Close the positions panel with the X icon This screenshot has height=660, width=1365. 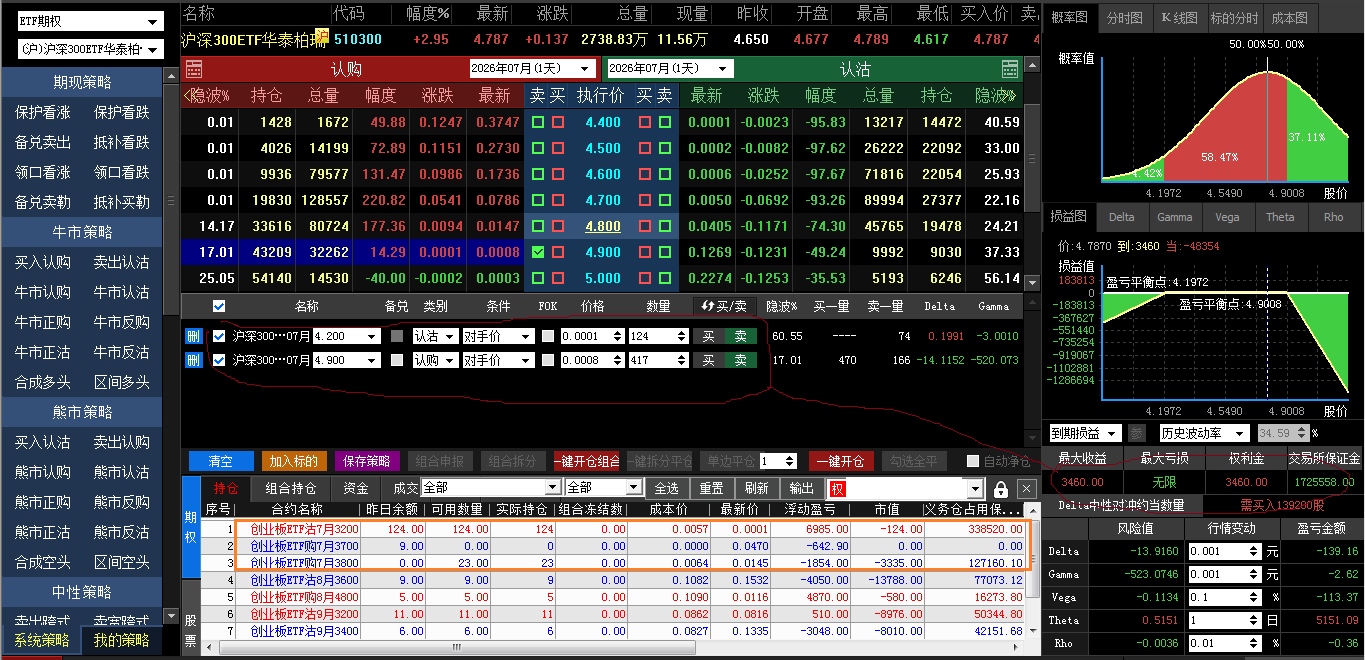(x=1026, y=489)
